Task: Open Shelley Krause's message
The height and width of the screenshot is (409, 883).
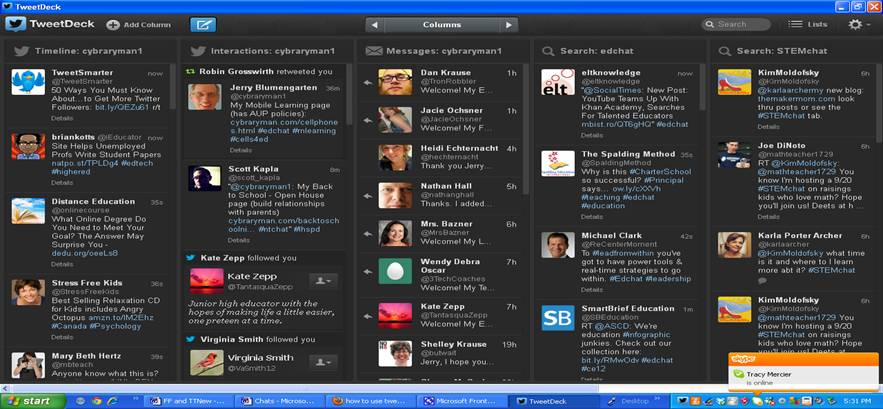Action: click(x=443, y=353)
